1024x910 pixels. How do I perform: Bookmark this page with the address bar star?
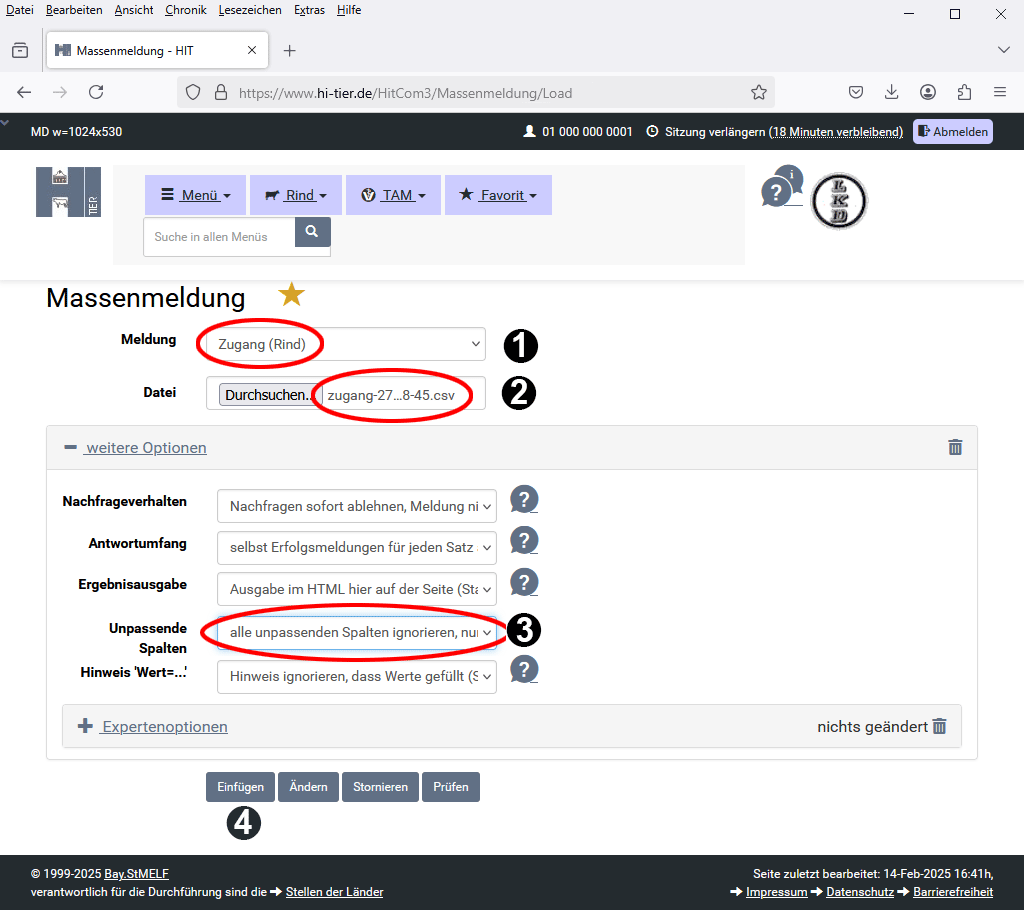759,93
